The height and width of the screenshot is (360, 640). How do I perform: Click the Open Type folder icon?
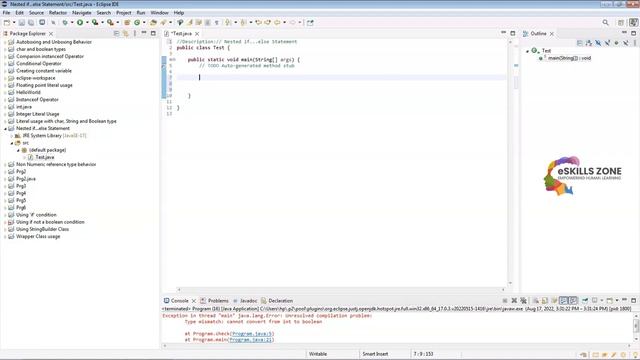click(153, 22)
